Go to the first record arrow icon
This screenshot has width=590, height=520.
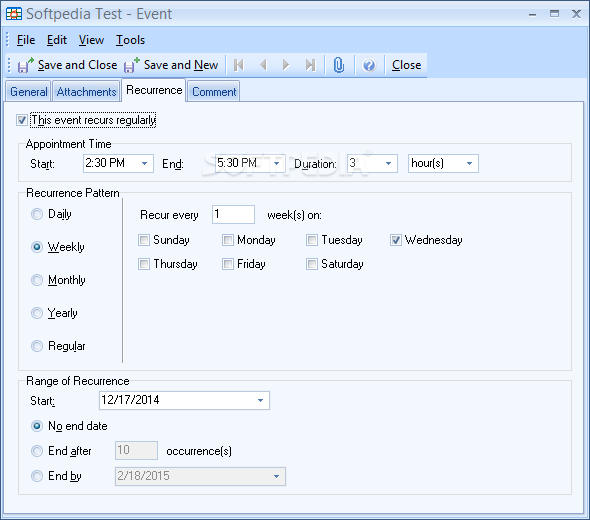click(239, 65)
